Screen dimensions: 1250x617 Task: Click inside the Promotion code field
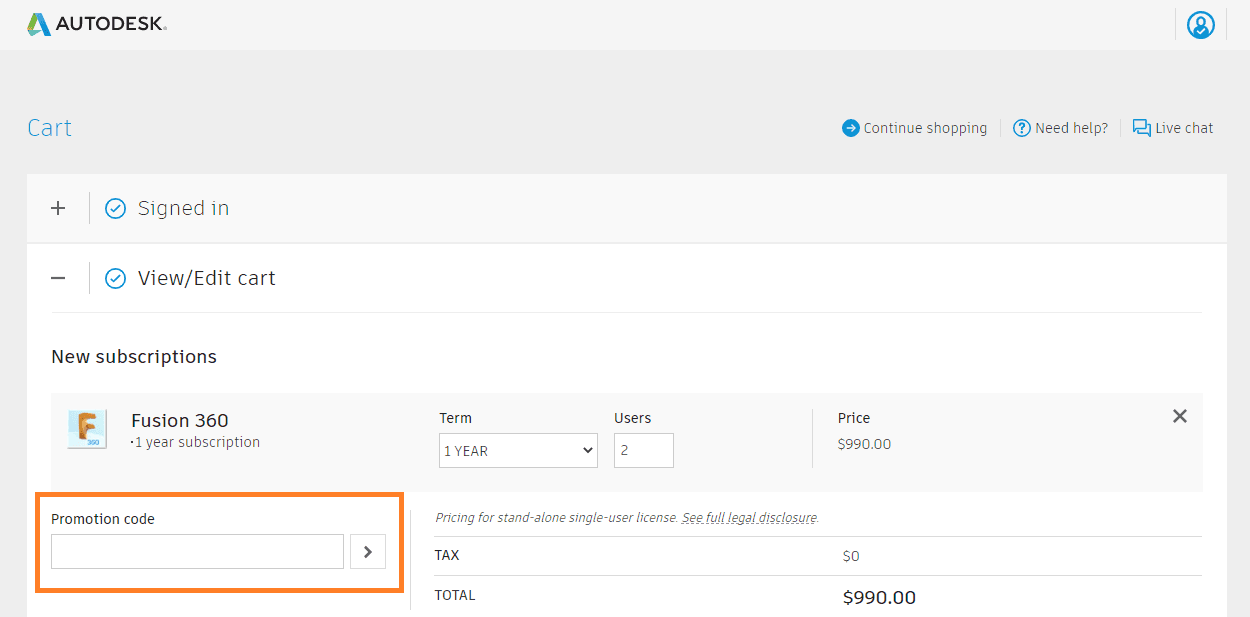click(196, 551)
